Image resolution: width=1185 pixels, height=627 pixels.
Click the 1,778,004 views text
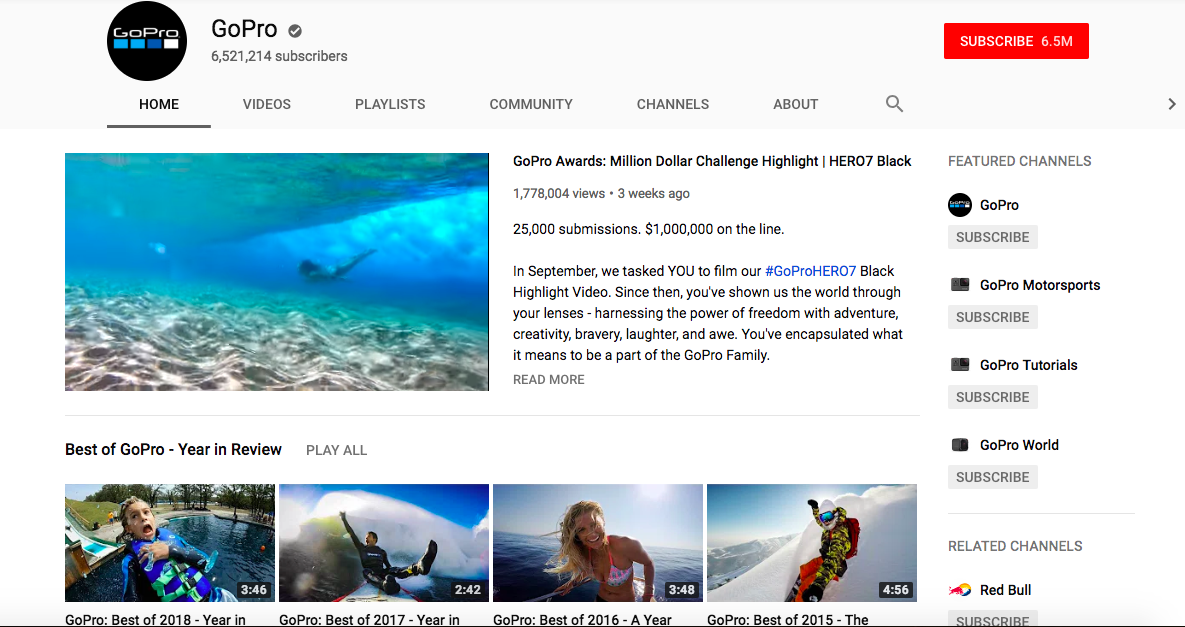click(558, 193)
